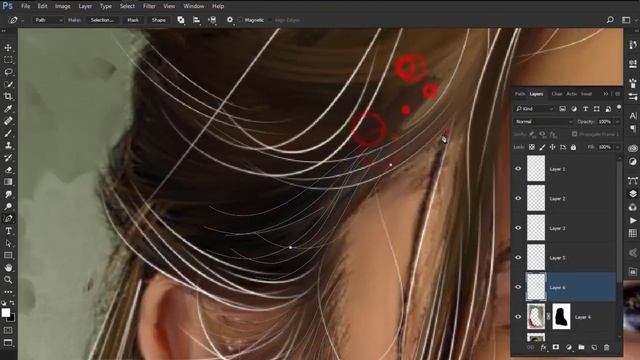
Task: Expand hidden panel tabs chevrons
Action: 606,94
